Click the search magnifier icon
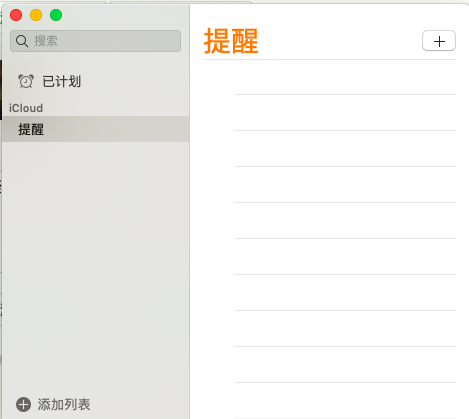 pyautogui.click(x=22, y=41)
